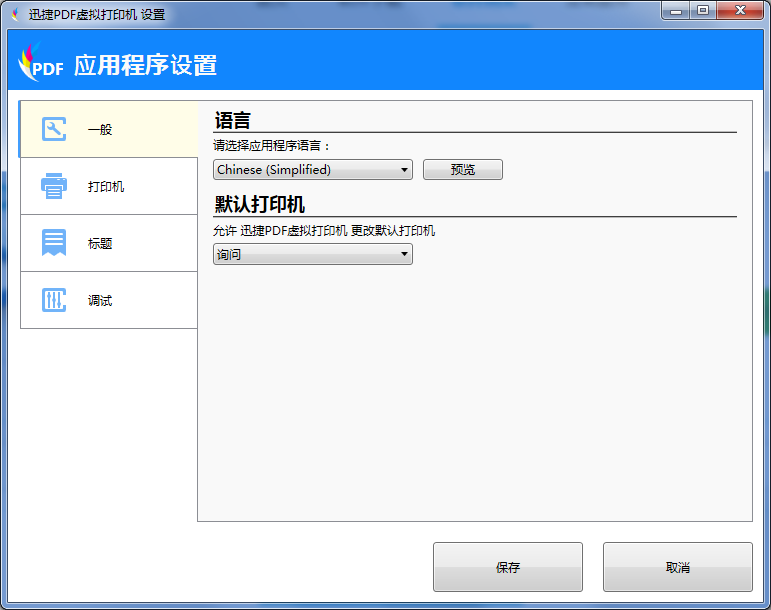
Task: Click the 允许 迅捷PDF虚拟打印机 更改默认打印机 label
Action: click(324, 231)
